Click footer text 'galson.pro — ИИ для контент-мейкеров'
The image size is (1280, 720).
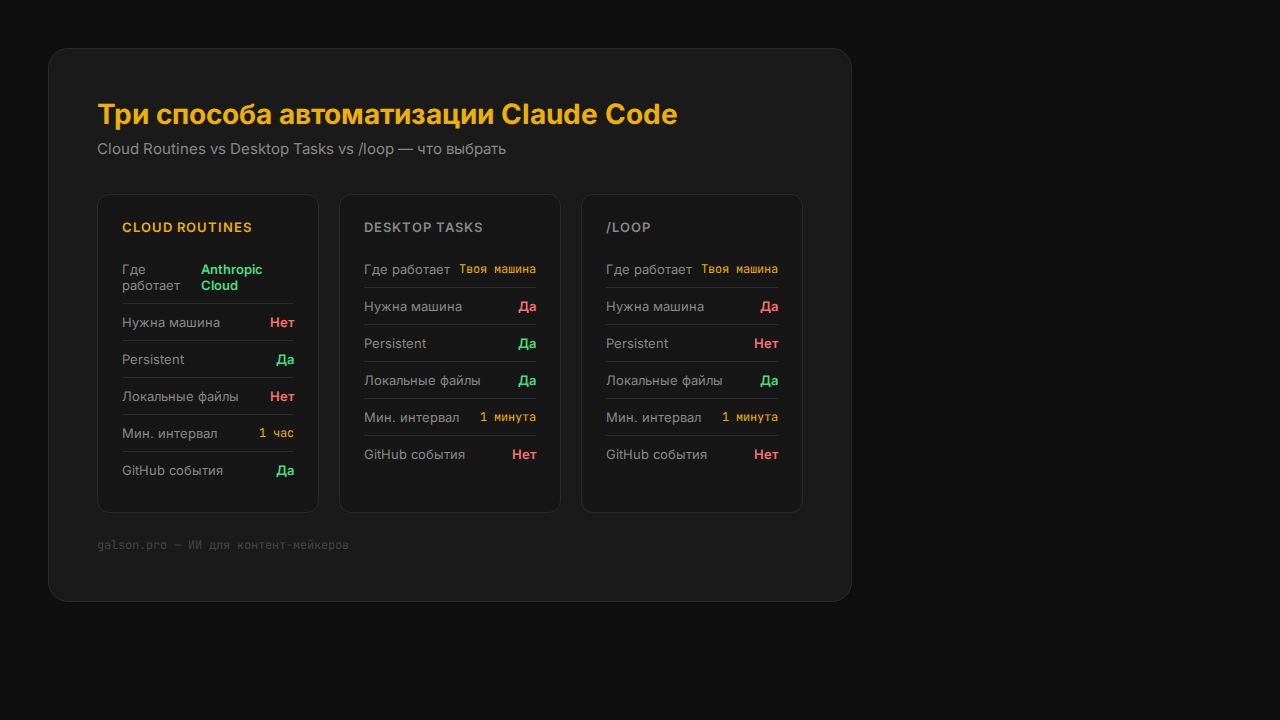click(x=223, y=545)
